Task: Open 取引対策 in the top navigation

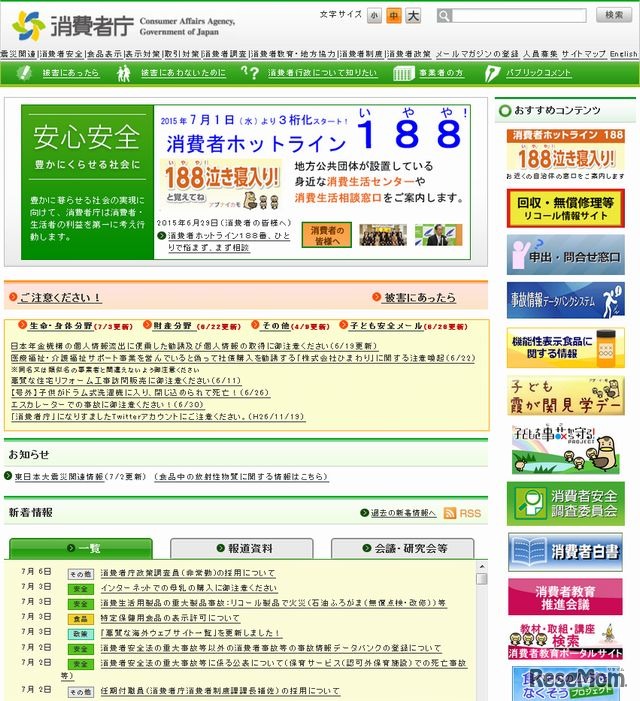Action: 181,54
